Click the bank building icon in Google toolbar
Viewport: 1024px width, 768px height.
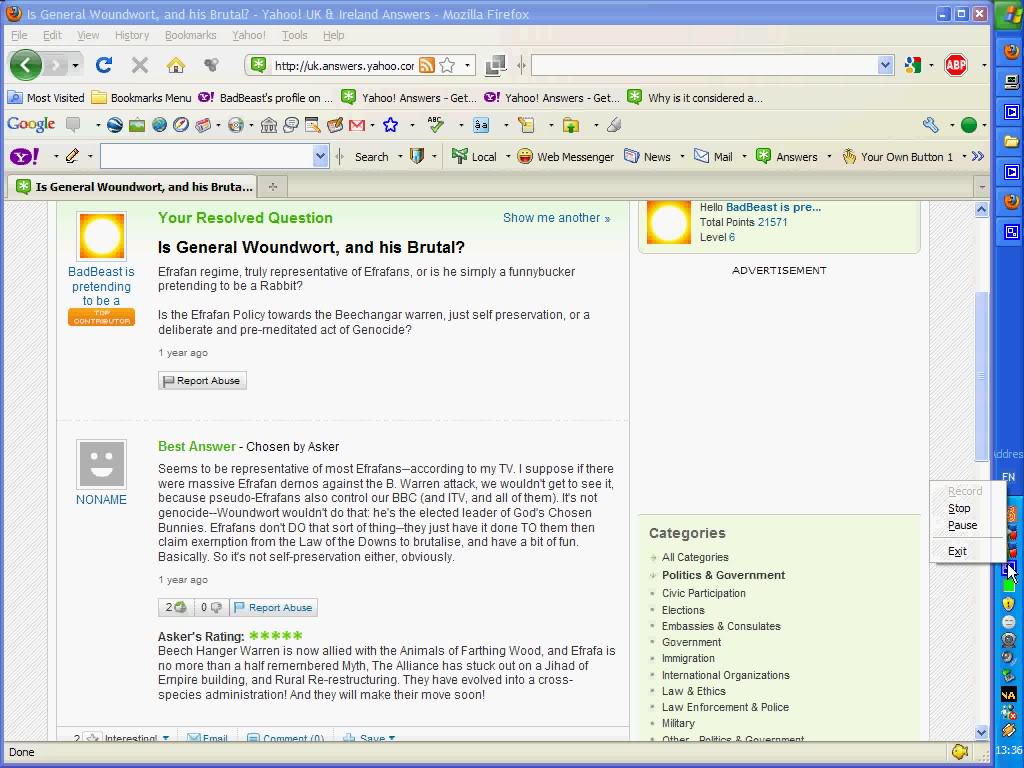click(269, 125)
